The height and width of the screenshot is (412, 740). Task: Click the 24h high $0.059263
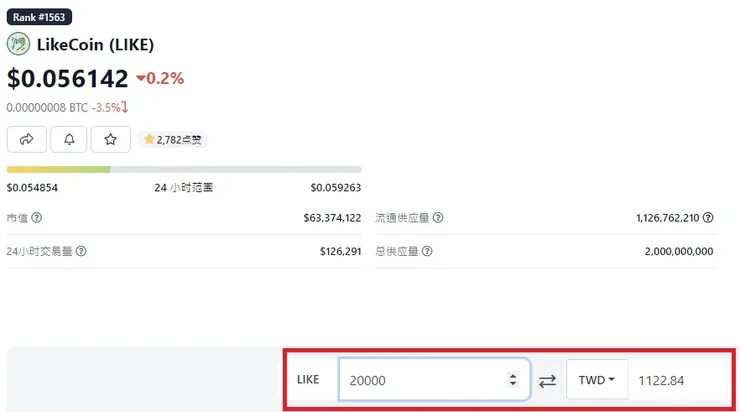coord(336,188)
